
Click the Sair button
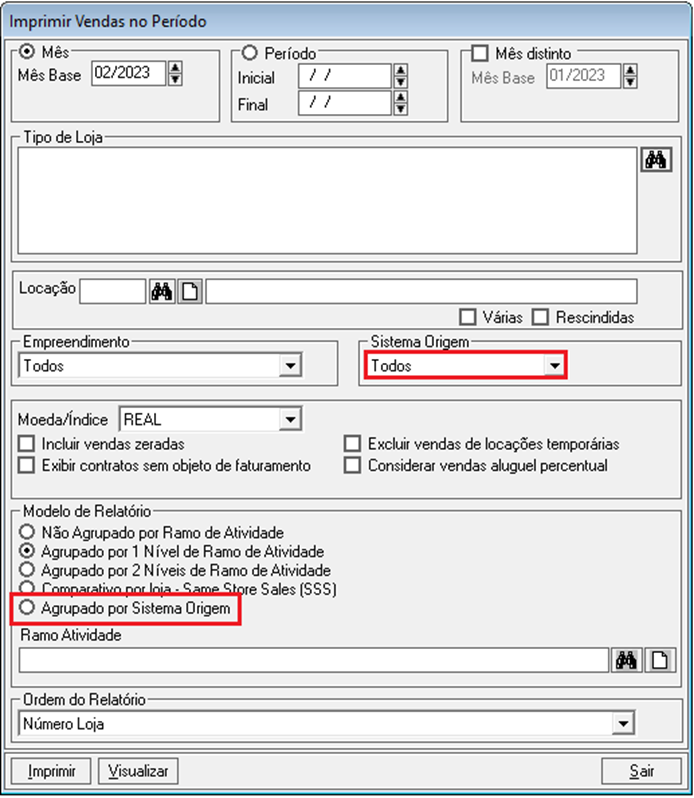point(641,772)
